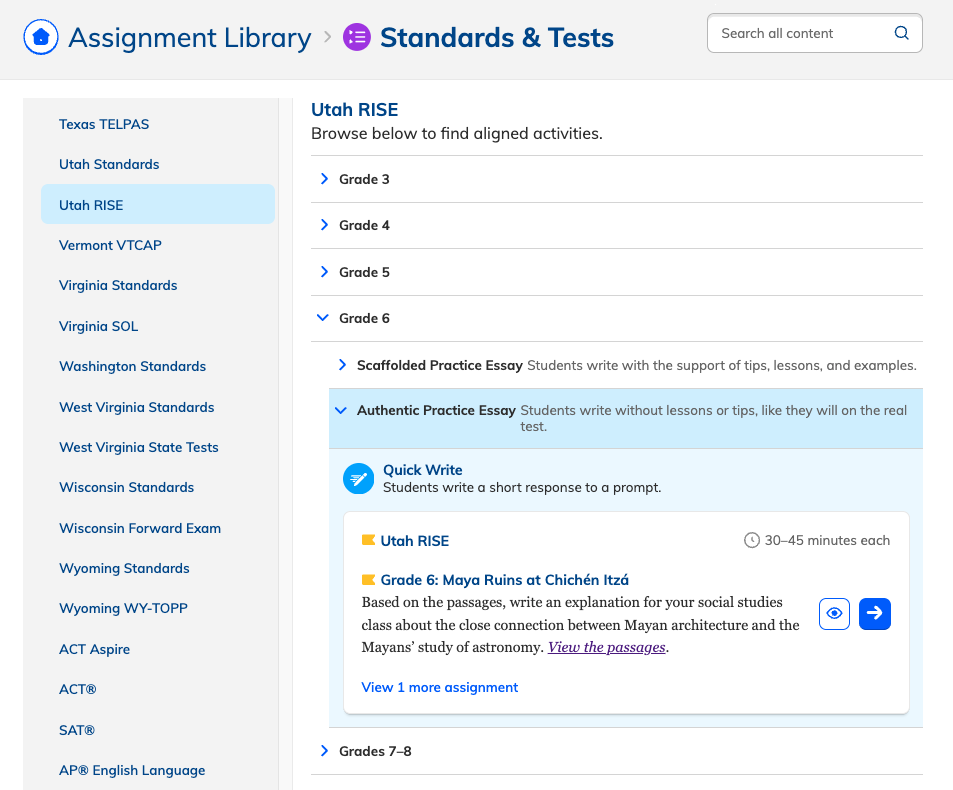Expand the Grade 4 section
Image resolution: width=953 pixels, height=790 pixels.
pyautogui.click(x=617, y=225)
